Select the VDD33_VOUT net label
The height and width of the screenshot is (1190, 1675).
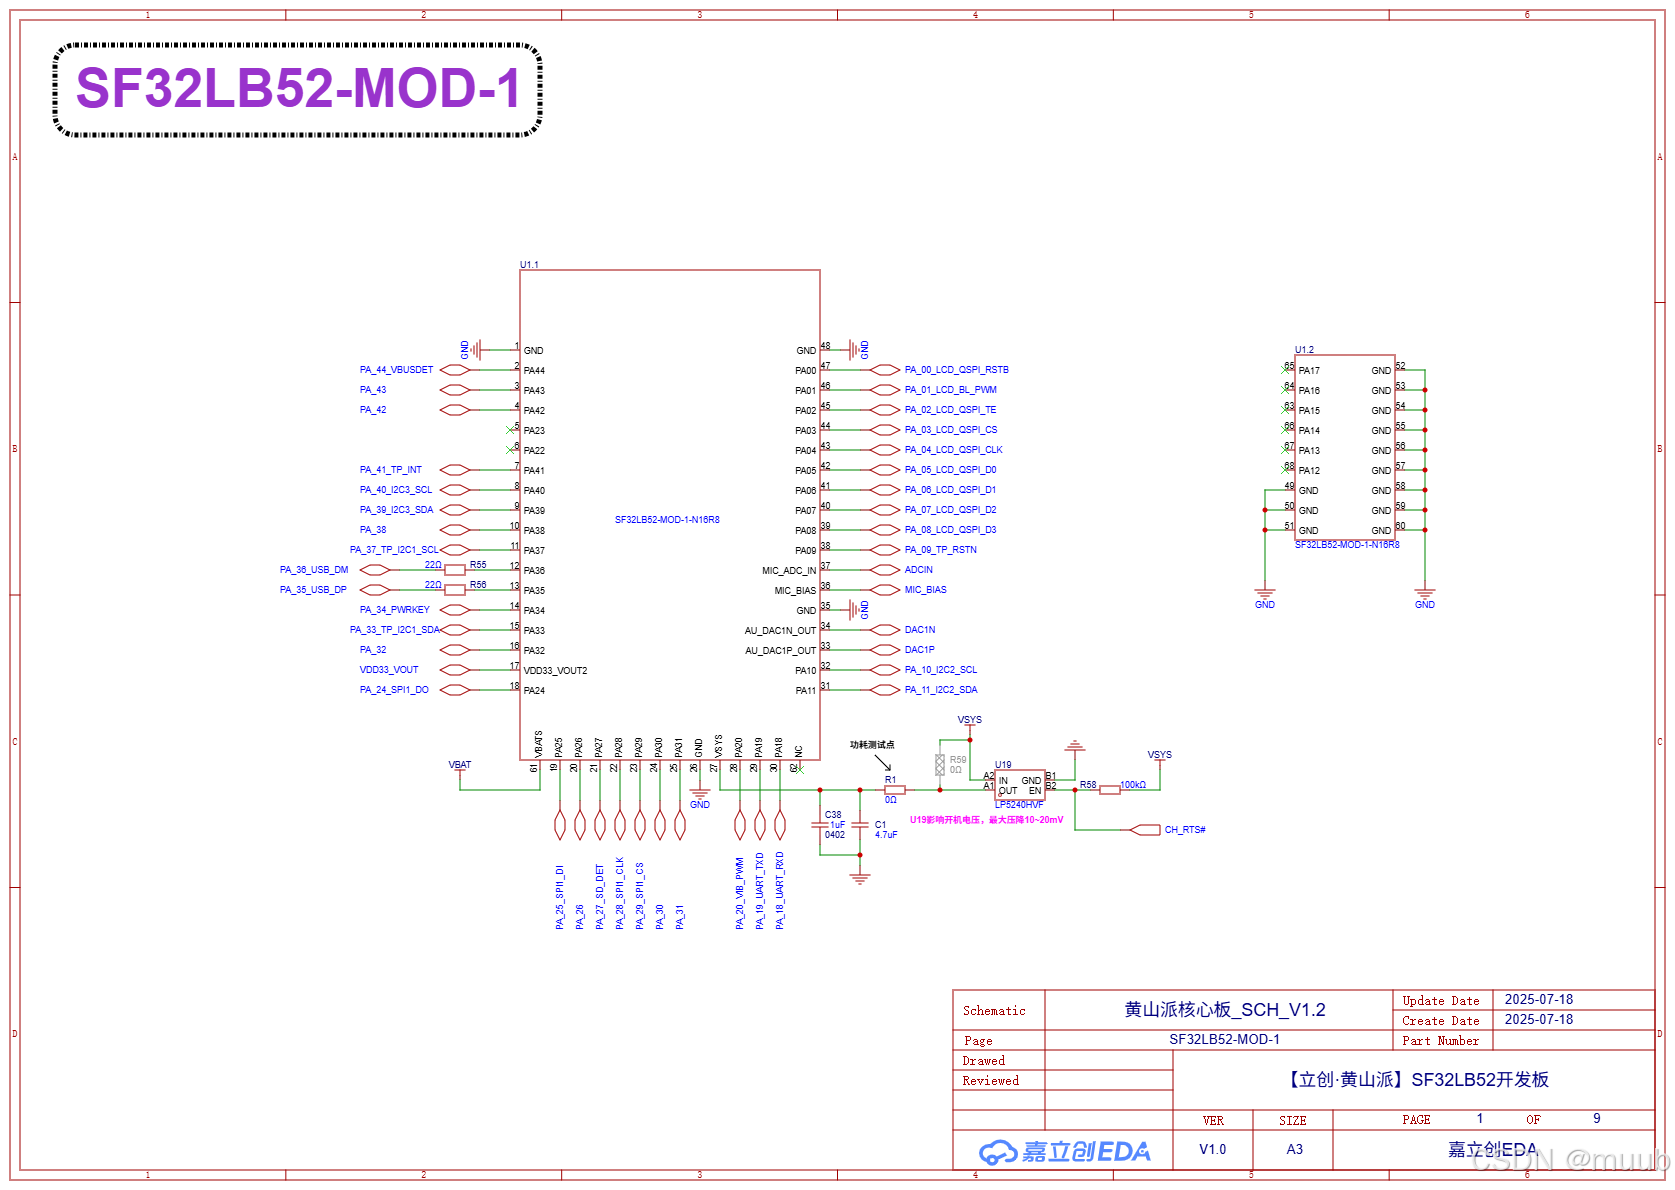(389, 670)
